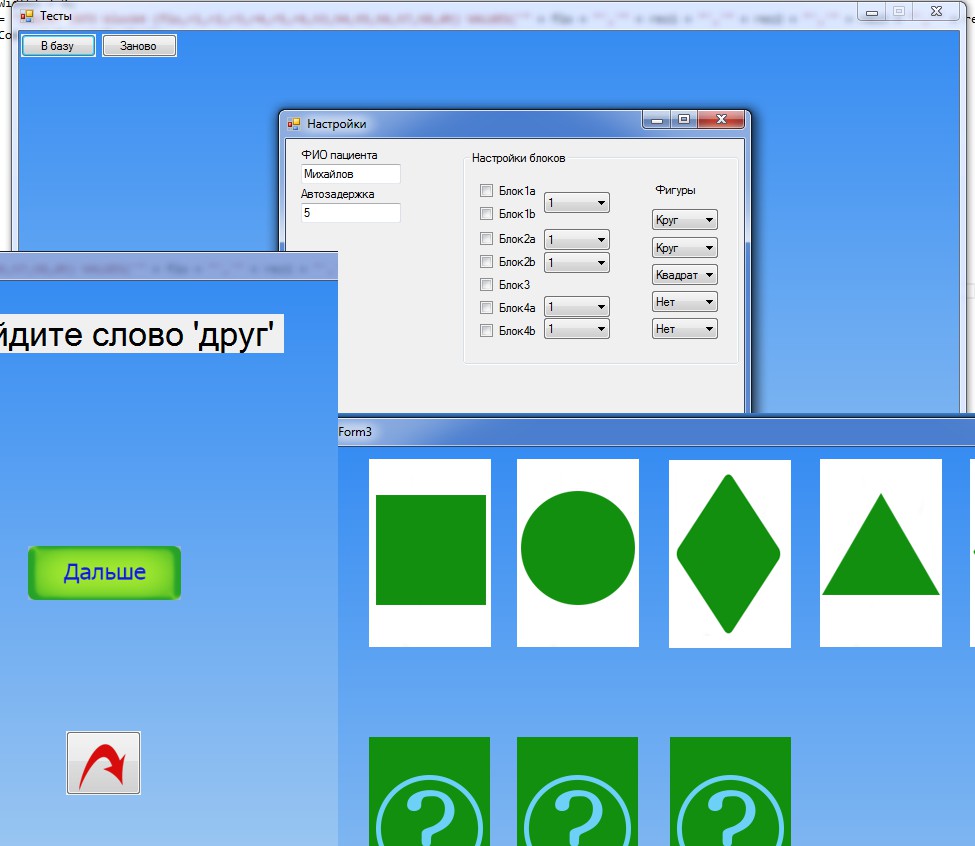Viewport: 975px width, 846px height.
Task: Click the Настройки блоков group label
Action: 519,158
